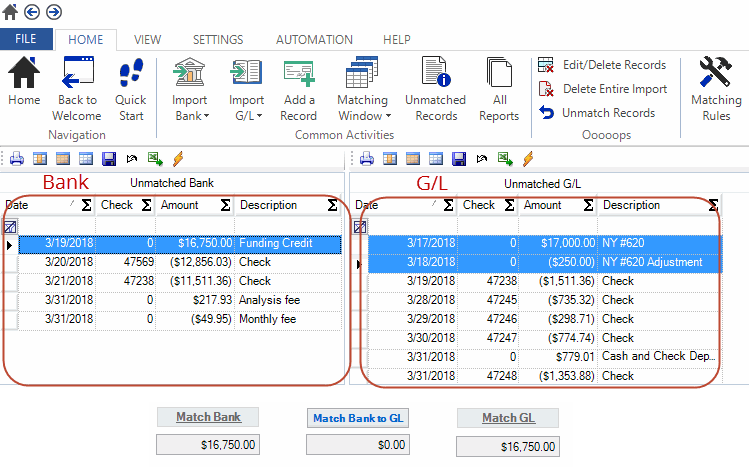Click the Match Bank total field showing $16,750.00
Screen dimensions: 749x470
pyautogui.click(x=208, y=445)
